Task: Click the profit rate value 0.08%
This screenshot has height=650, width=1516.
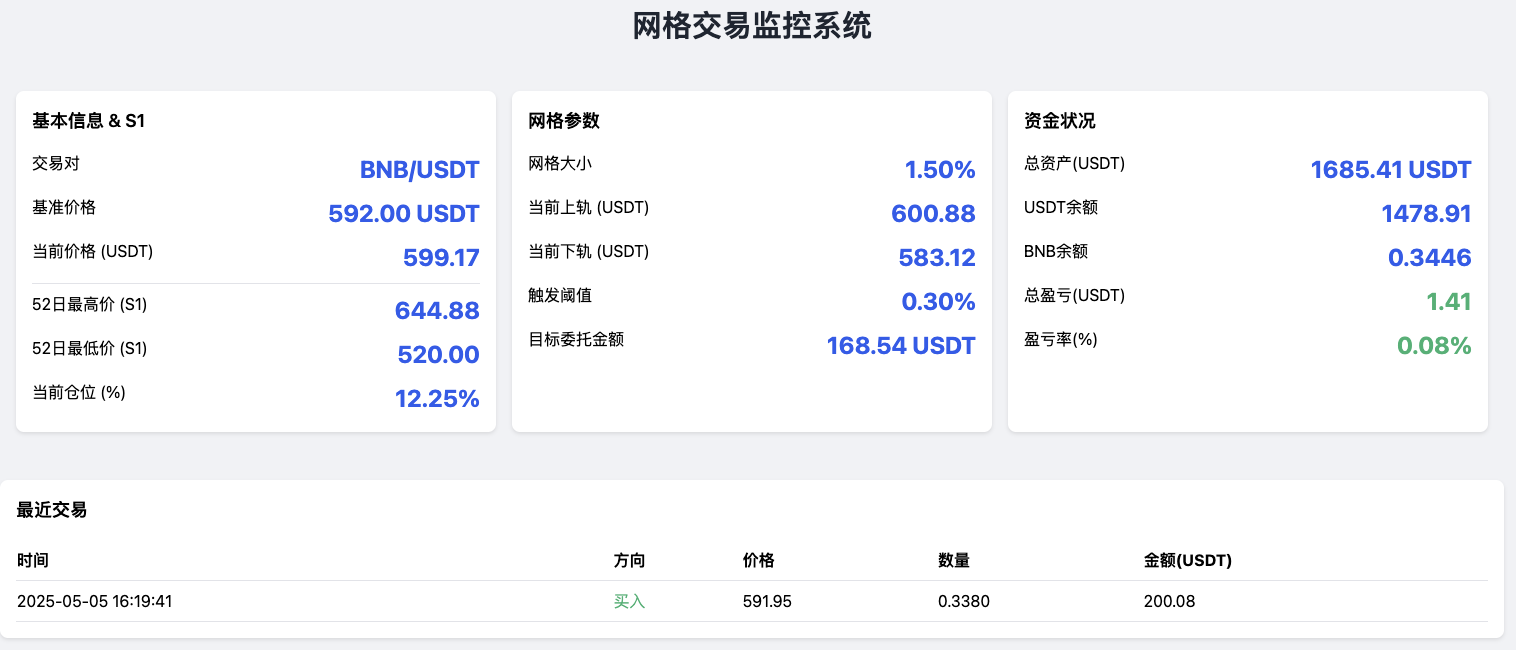Action: (x=1434, y=346)
